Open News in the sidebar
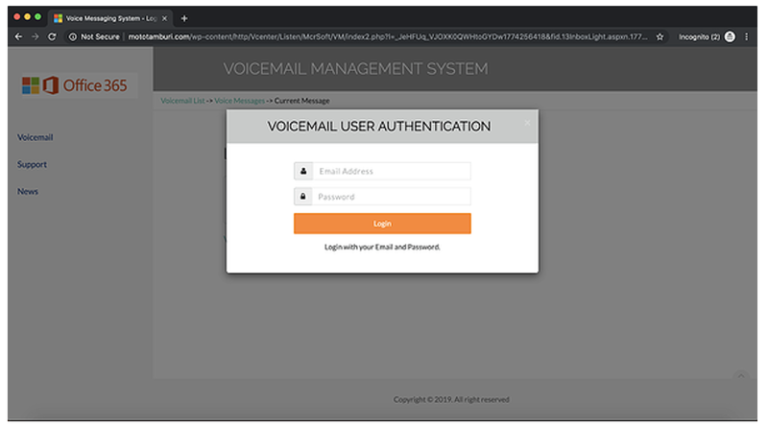The height and width of the screenshot is (426, 768). point(27,191)
